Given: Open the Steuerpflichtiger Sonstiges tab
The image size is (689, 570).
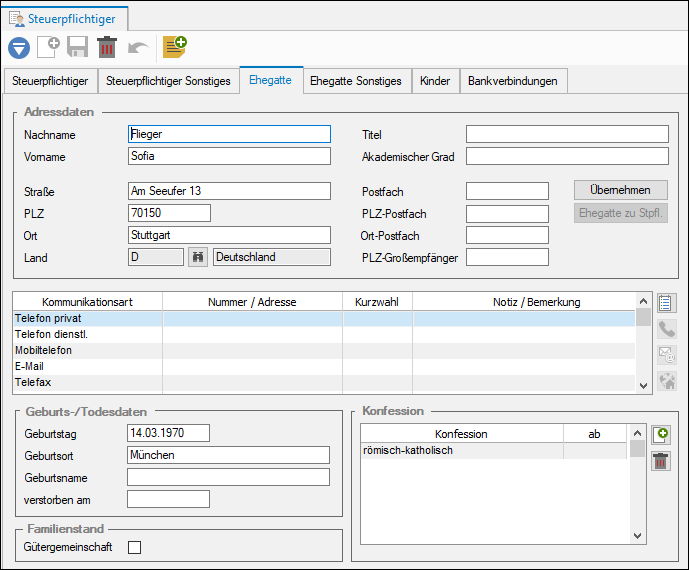Looking at the screenshot, I should tap(168, 81).
